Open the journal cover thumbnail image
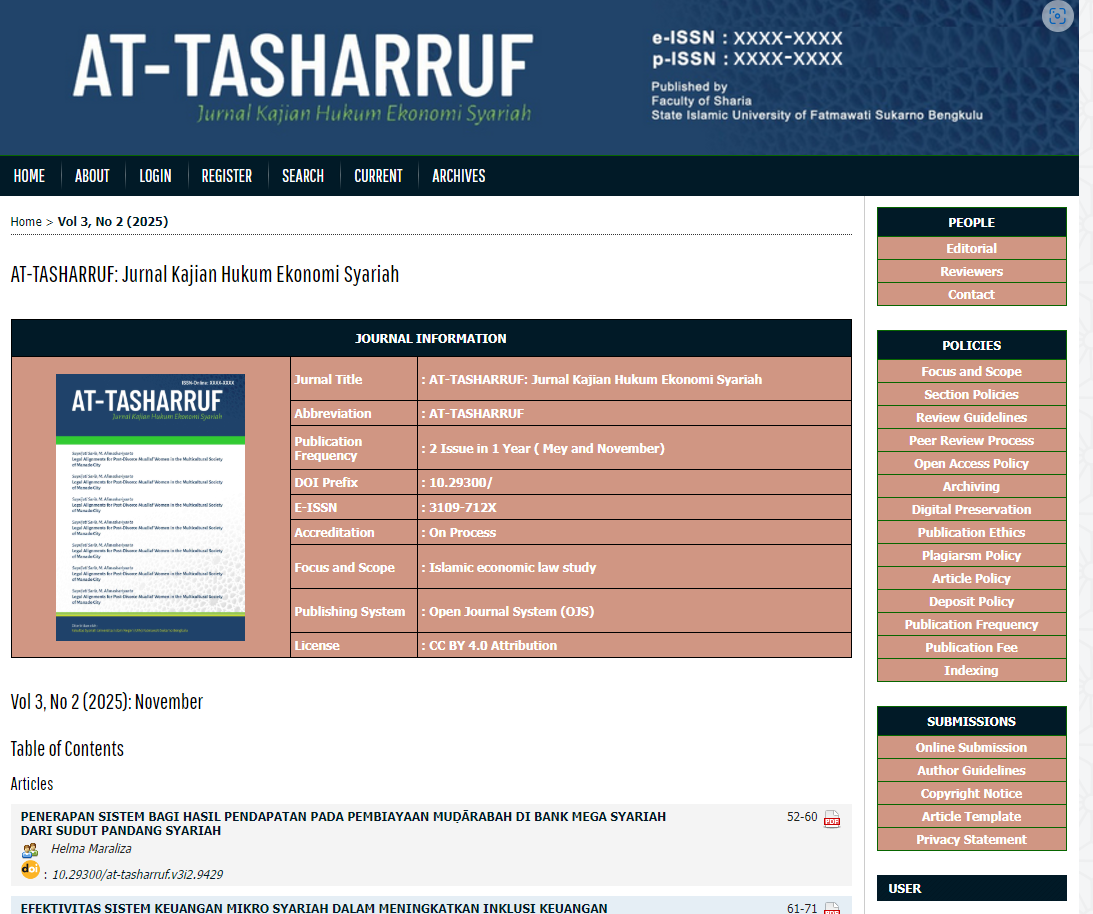 click(x=150, y=507)
